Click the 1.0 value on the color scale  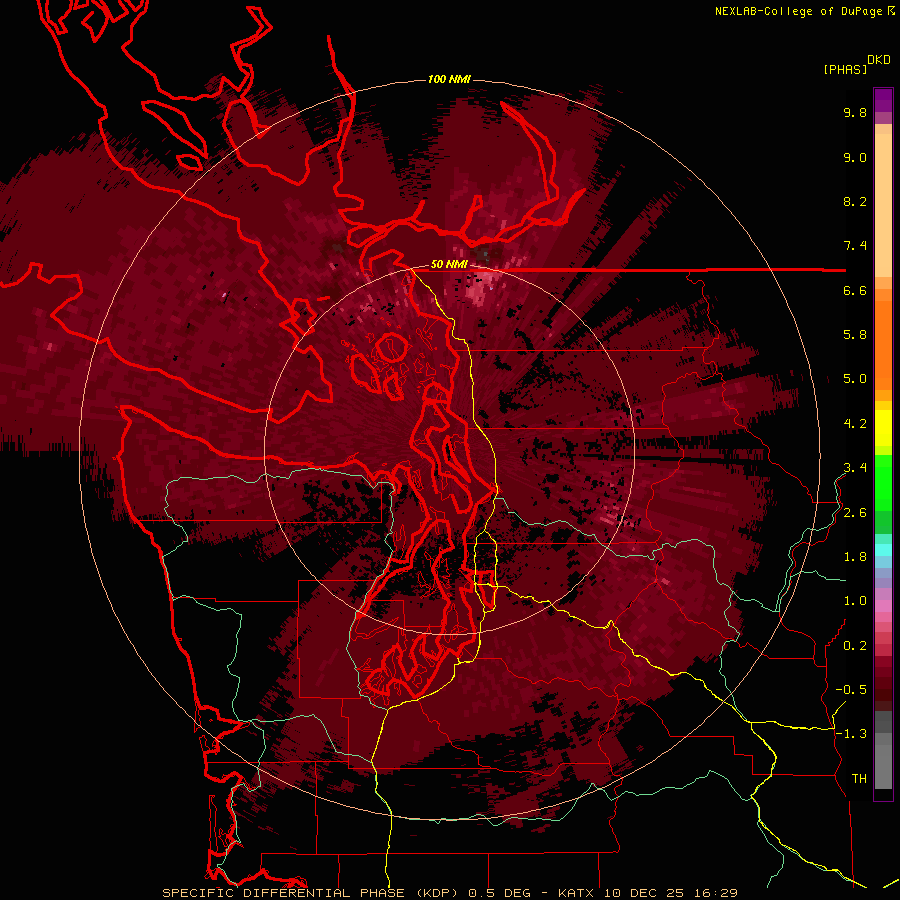click(x=855, y=601)
